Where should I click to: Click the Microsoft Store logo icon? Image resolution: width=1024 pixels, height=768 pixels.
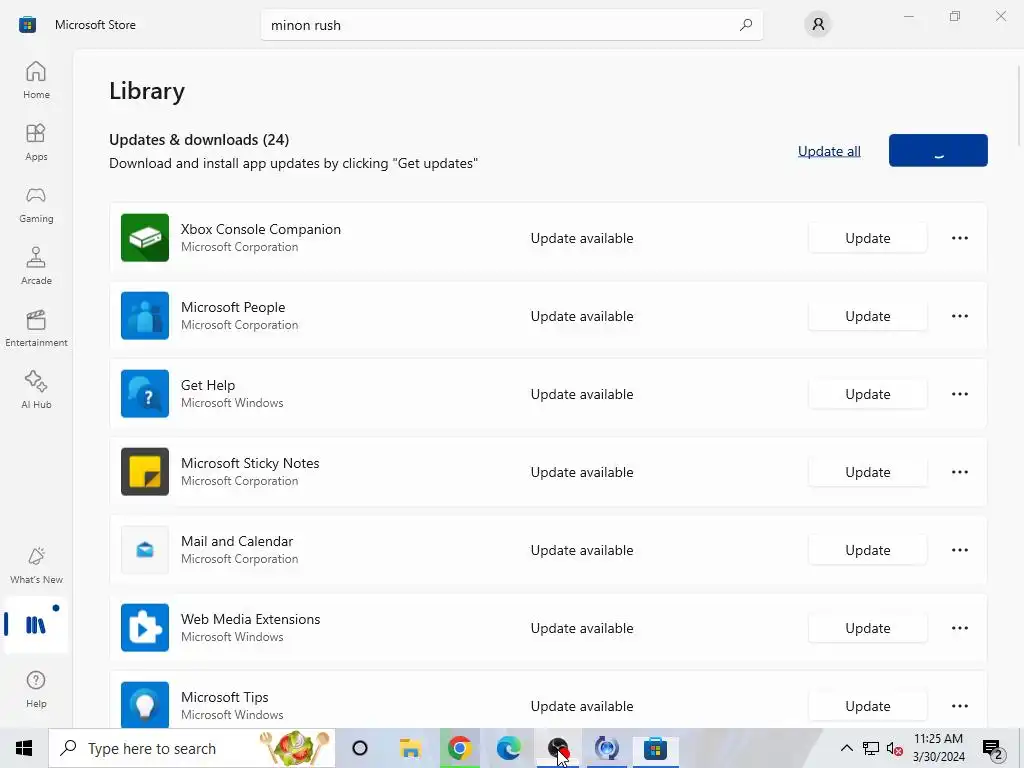(27, 25)
